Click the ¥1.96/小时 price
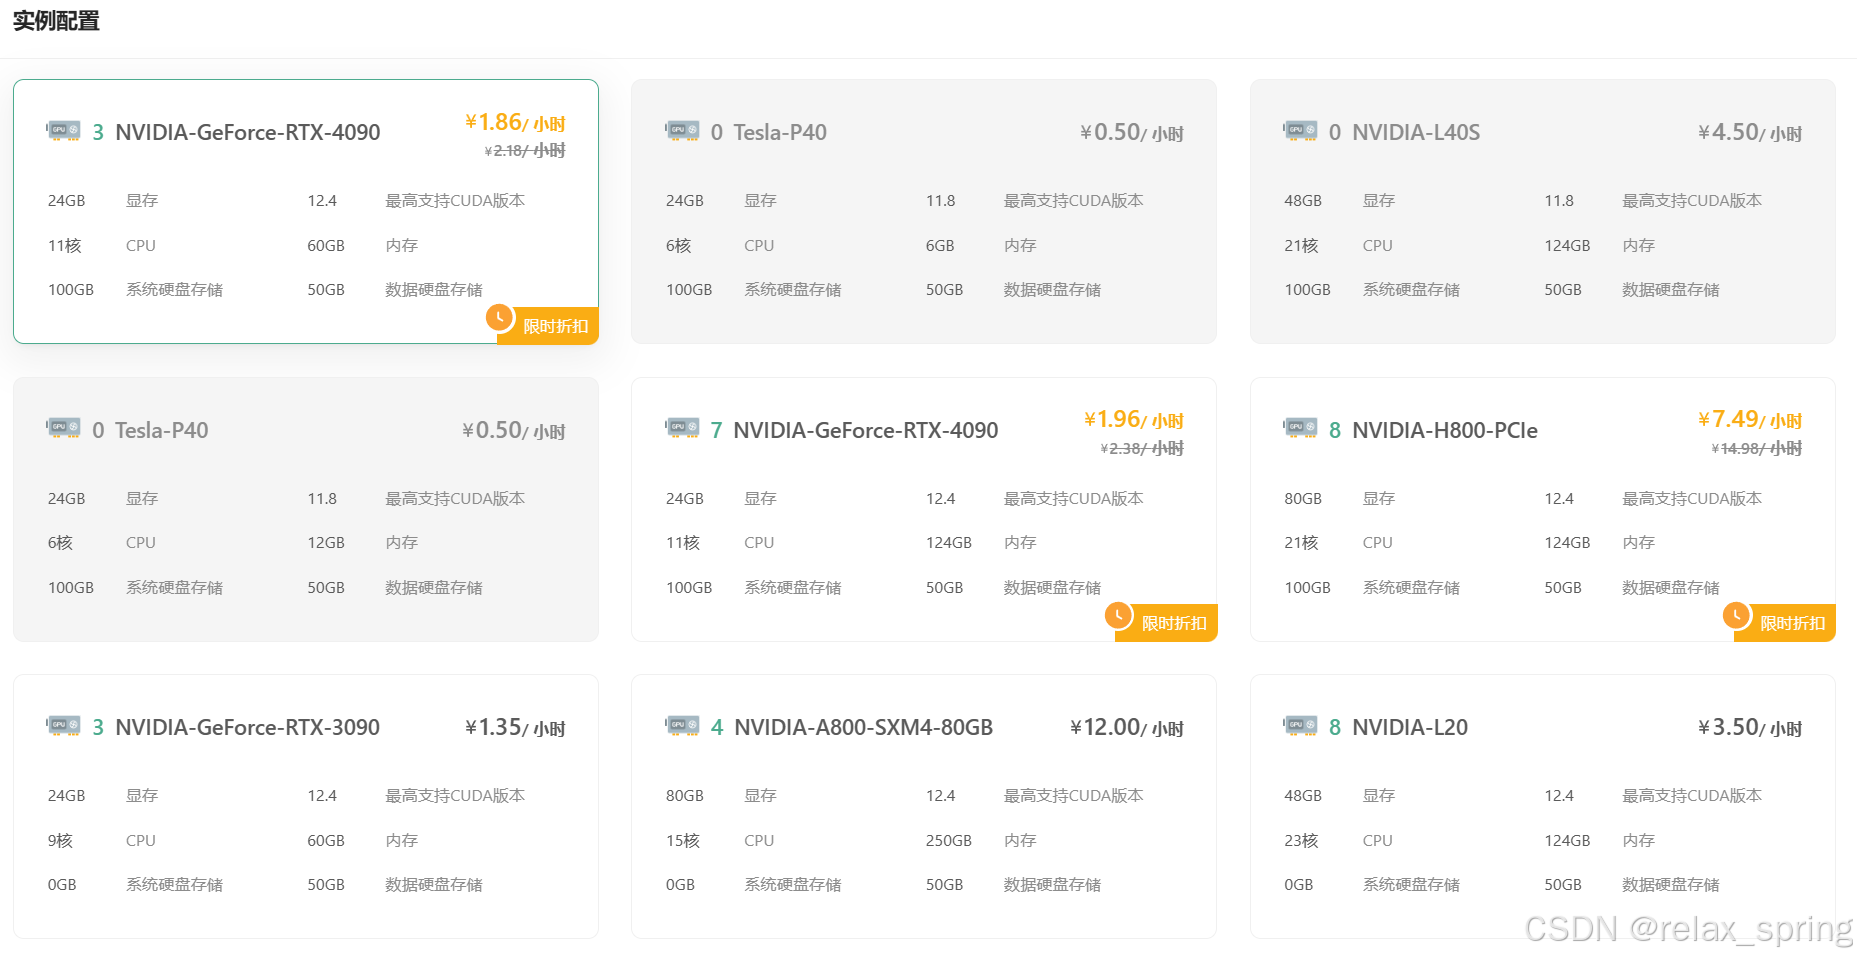The width and height of the screenshot is (1857, 961). click(1134, 419)
